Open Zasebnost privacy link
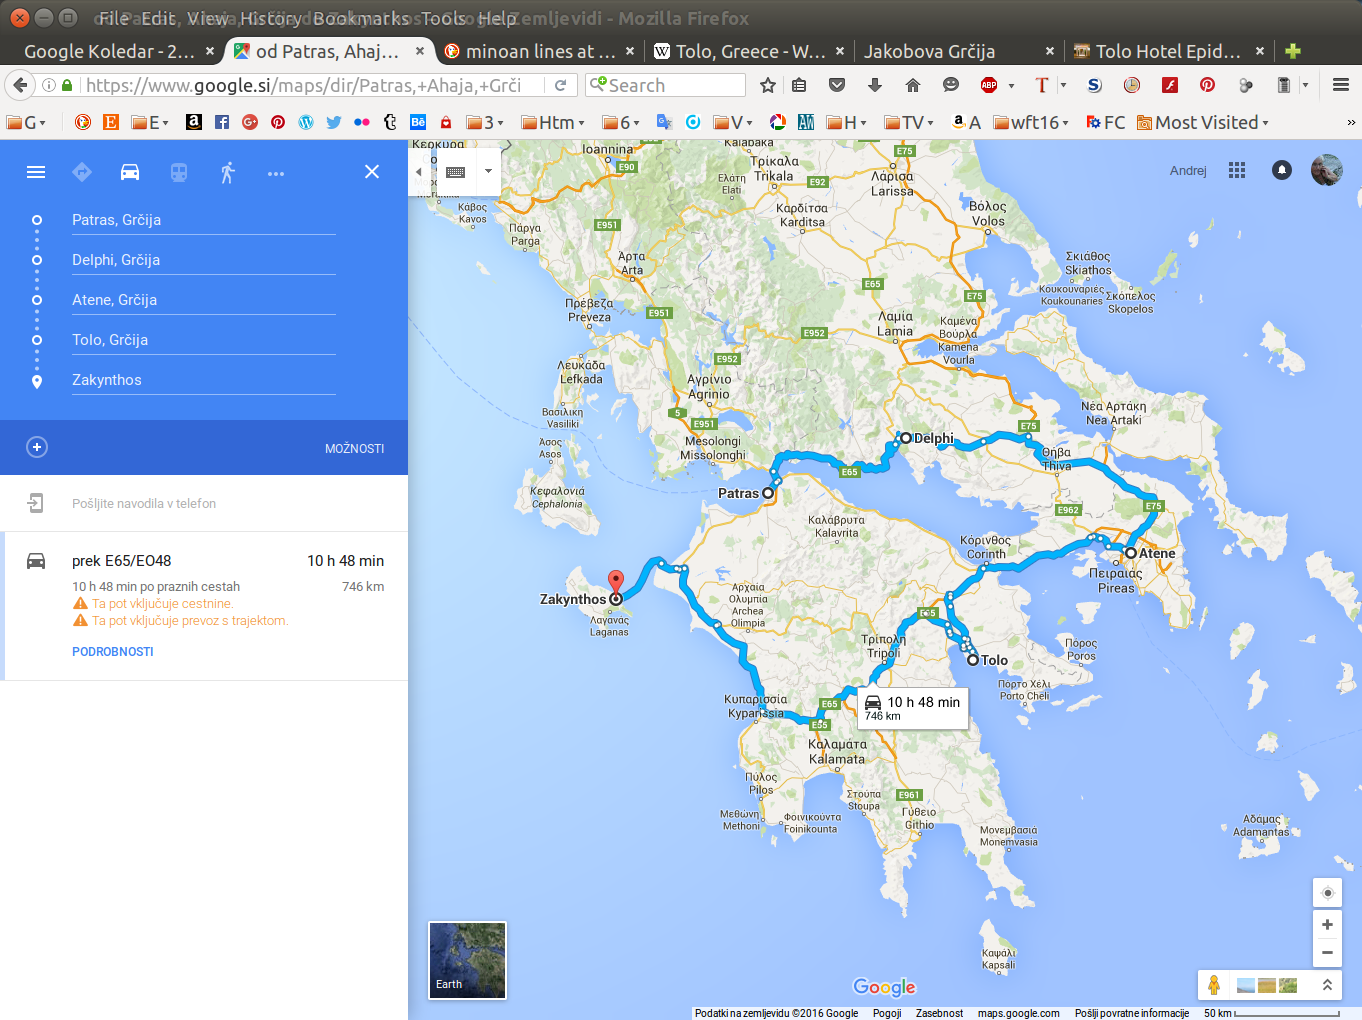 (939, 1013)
